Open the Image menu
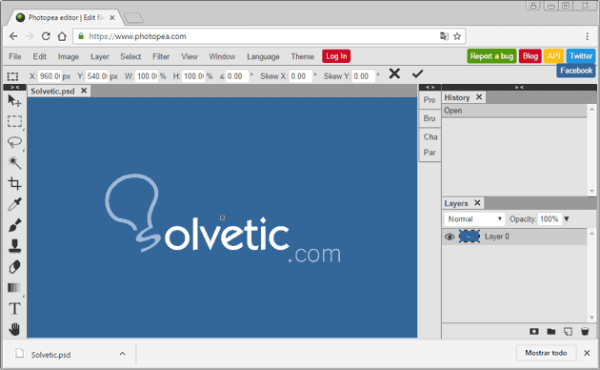 68,57
